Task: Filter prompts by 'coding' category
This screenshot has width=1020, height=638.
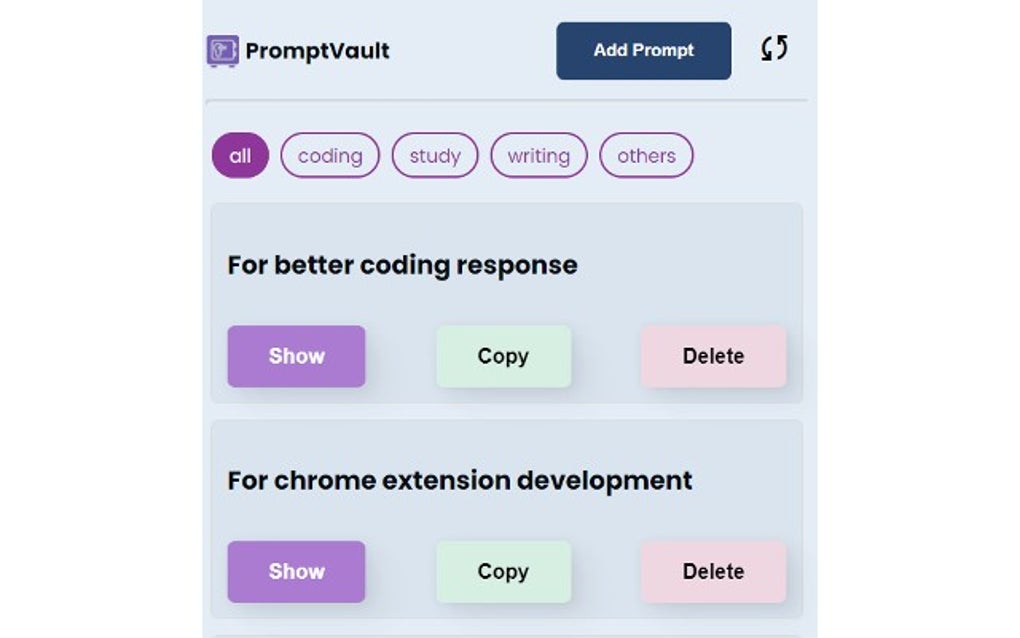Action: pyautogui.click(x=330, y=156)
